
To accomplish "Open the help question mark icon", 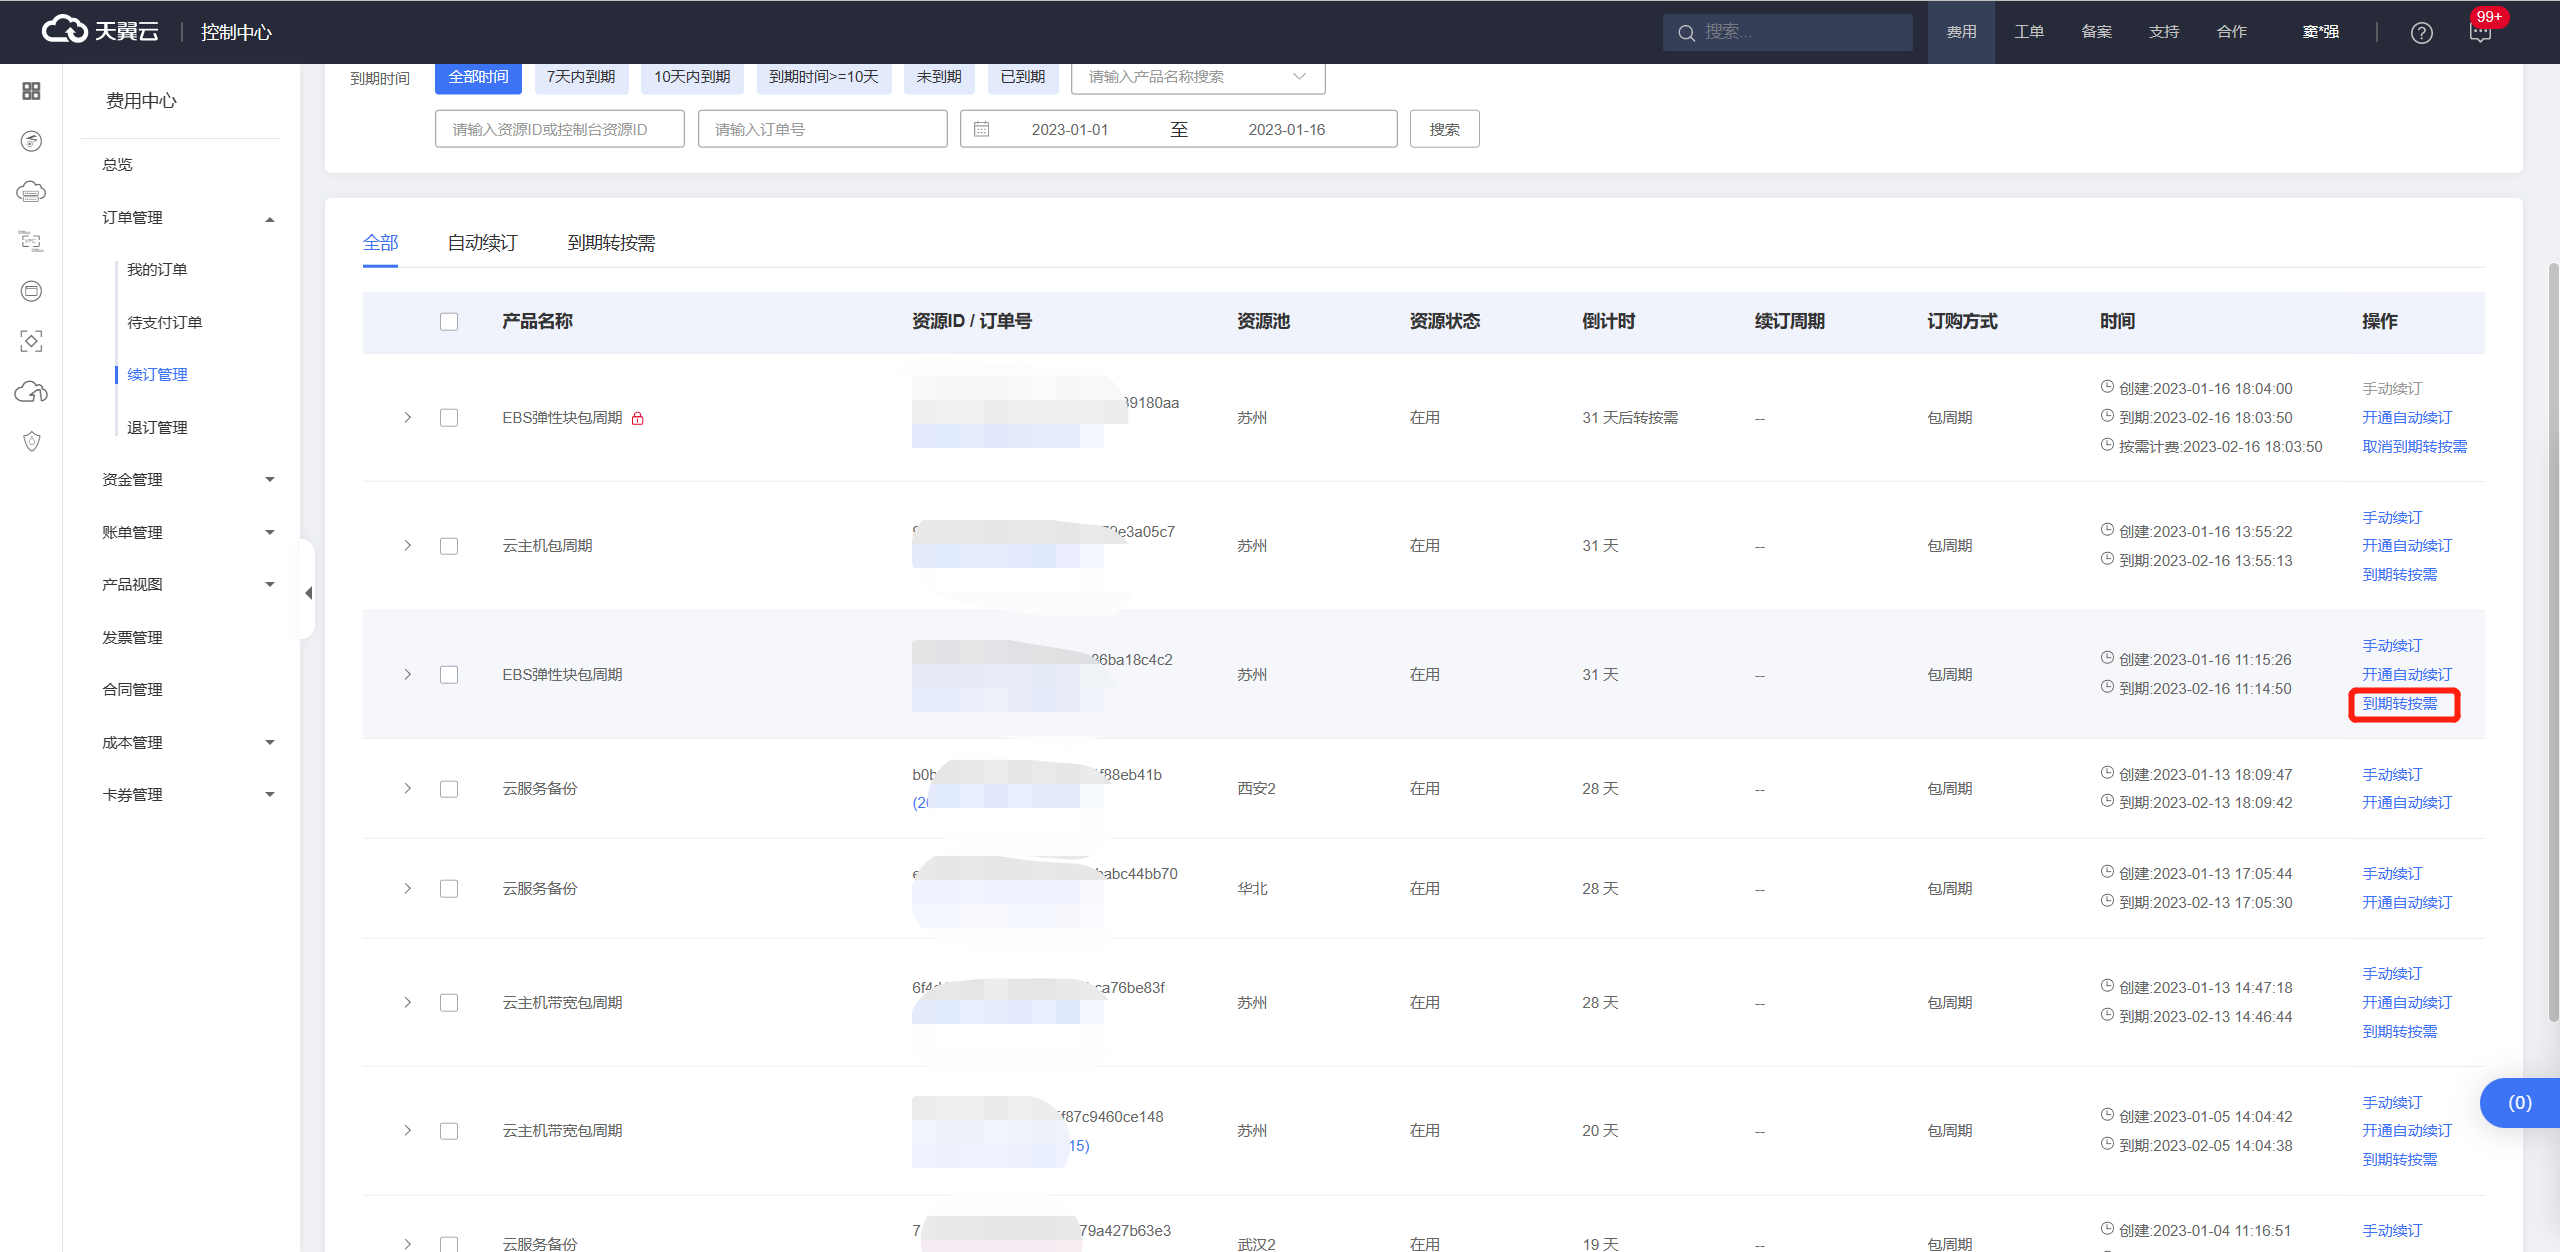I will (x=2421, y=33).
